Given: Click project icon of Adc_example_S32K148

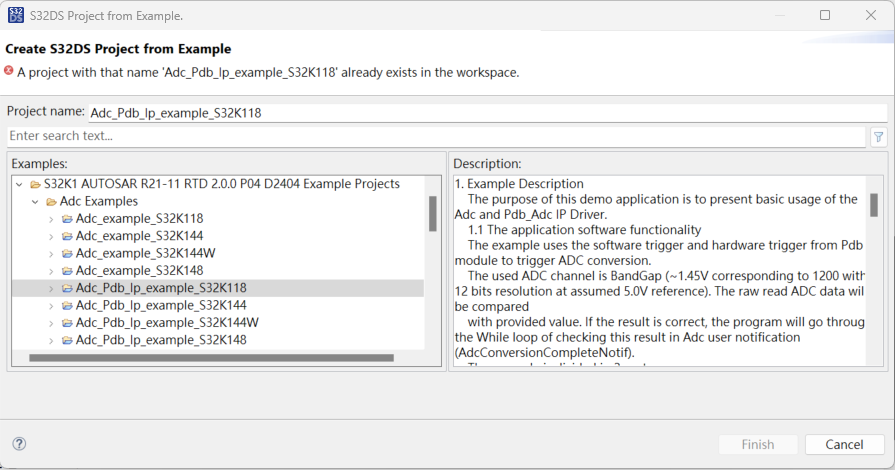Looking at the screenshot, I should click(x=67, y=271).
